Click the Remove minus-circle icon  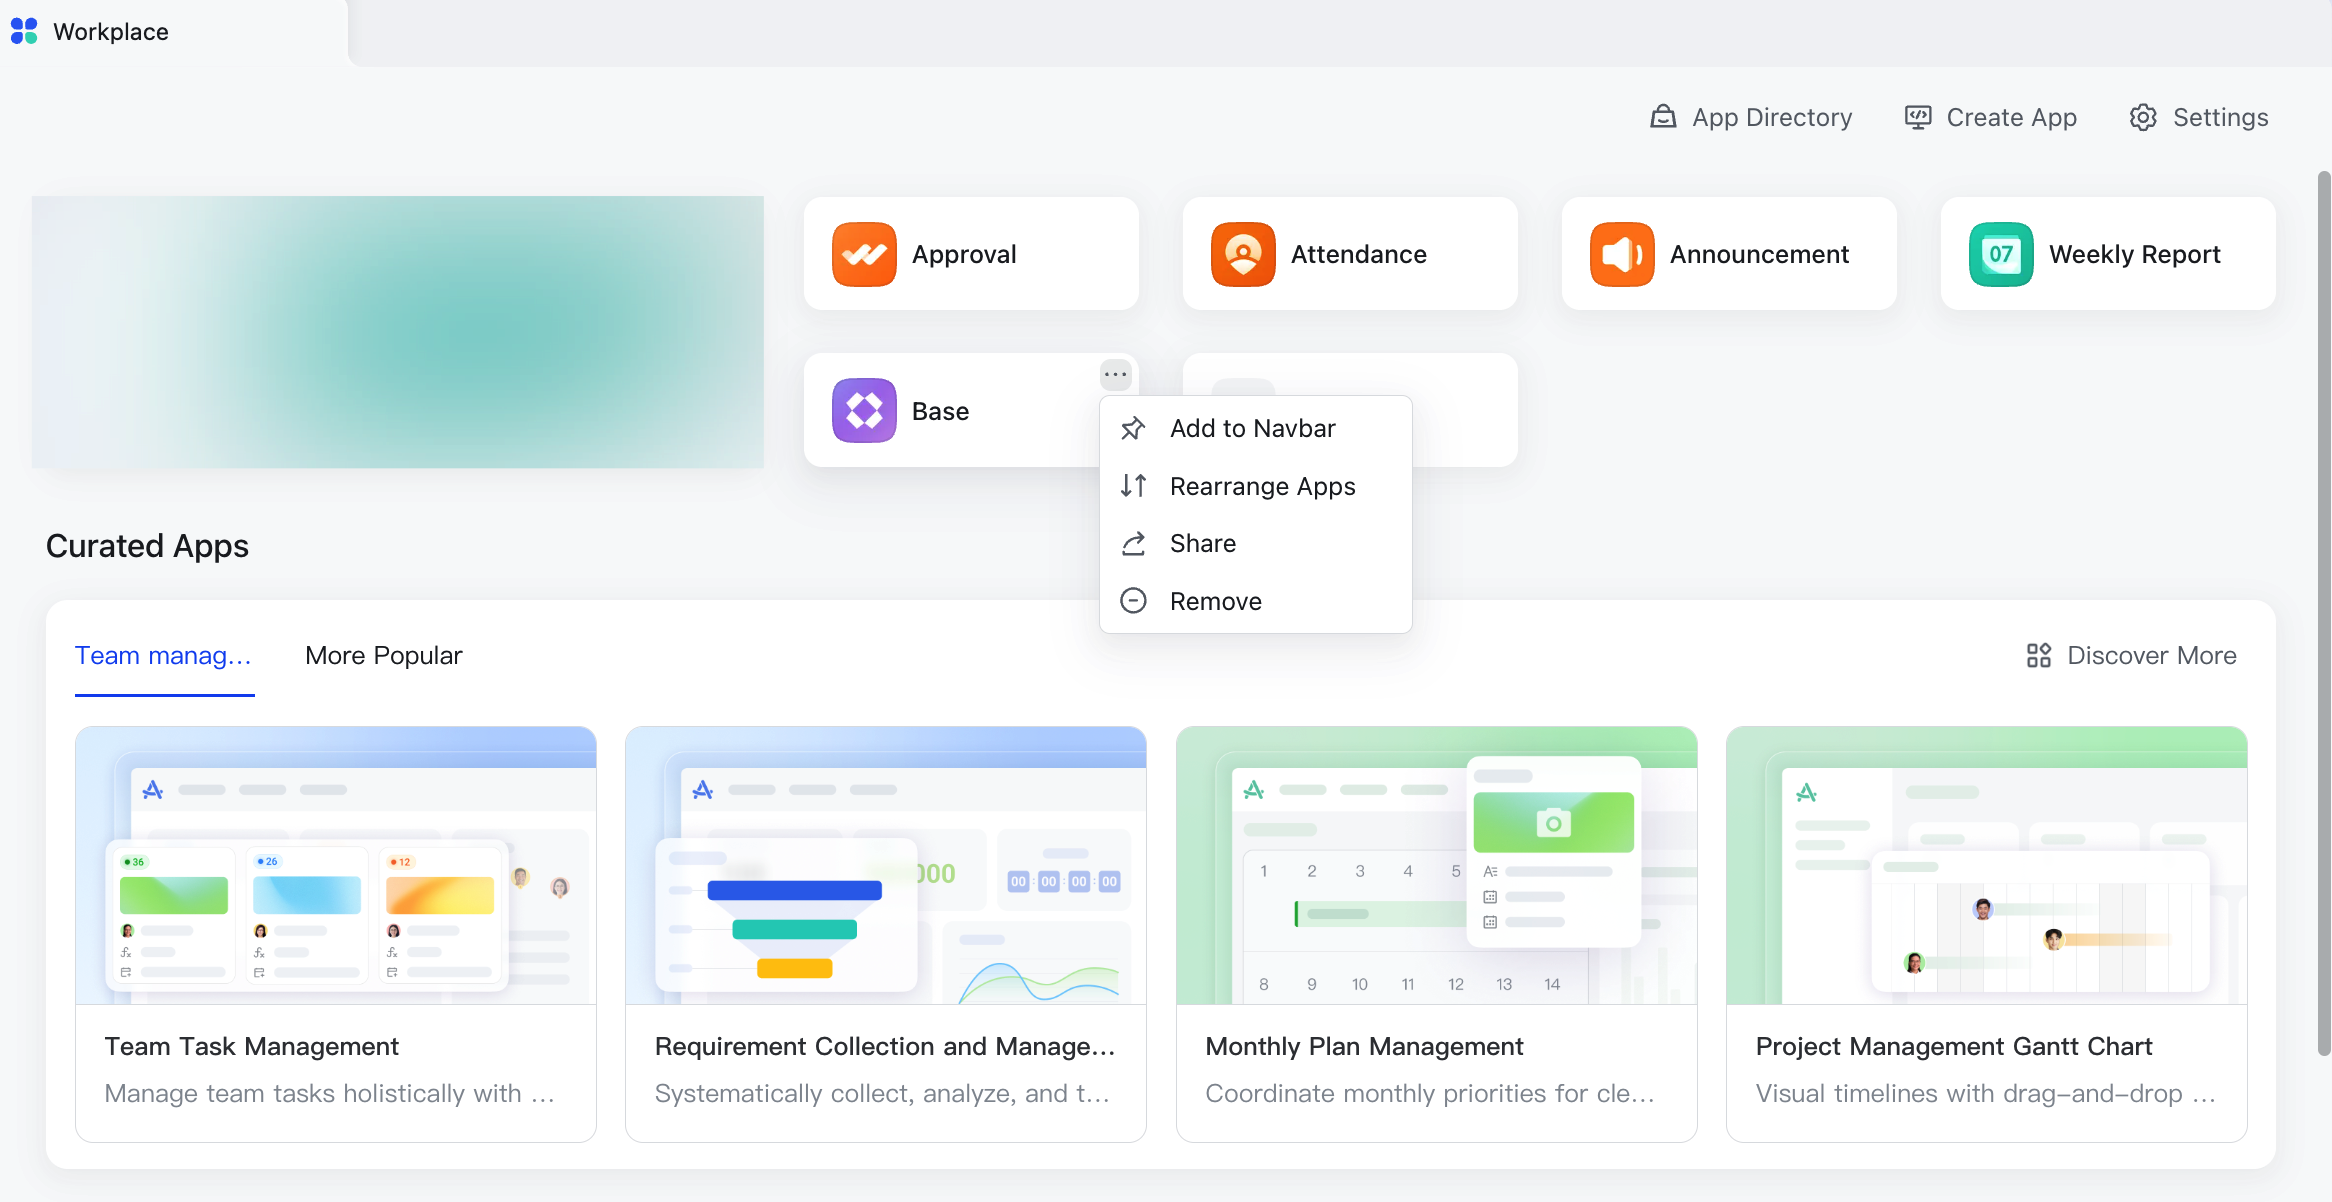[x=1133, y=601]
